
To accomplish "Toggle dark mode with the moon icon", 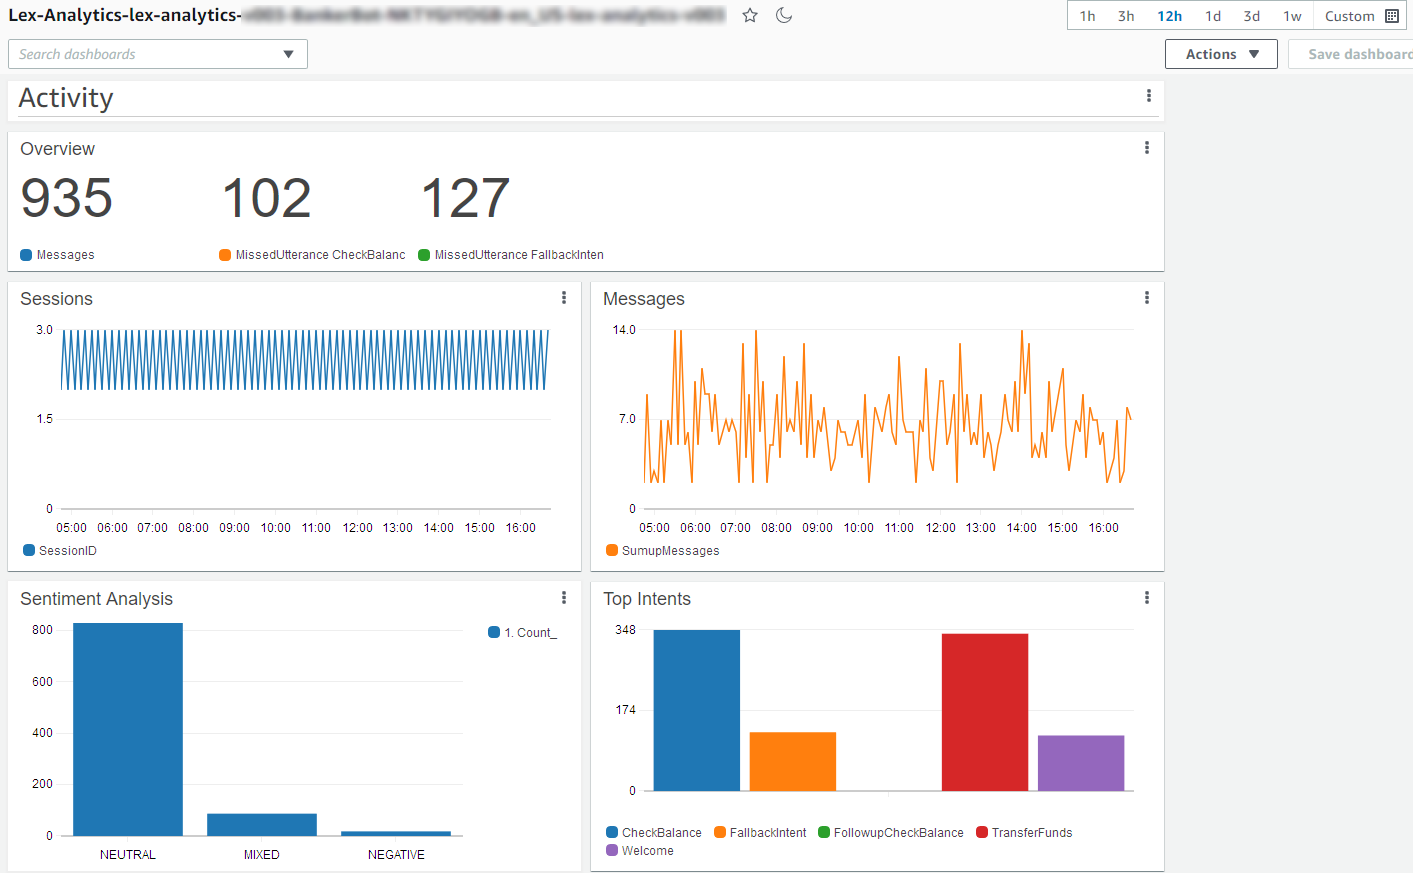I will 784,15.
